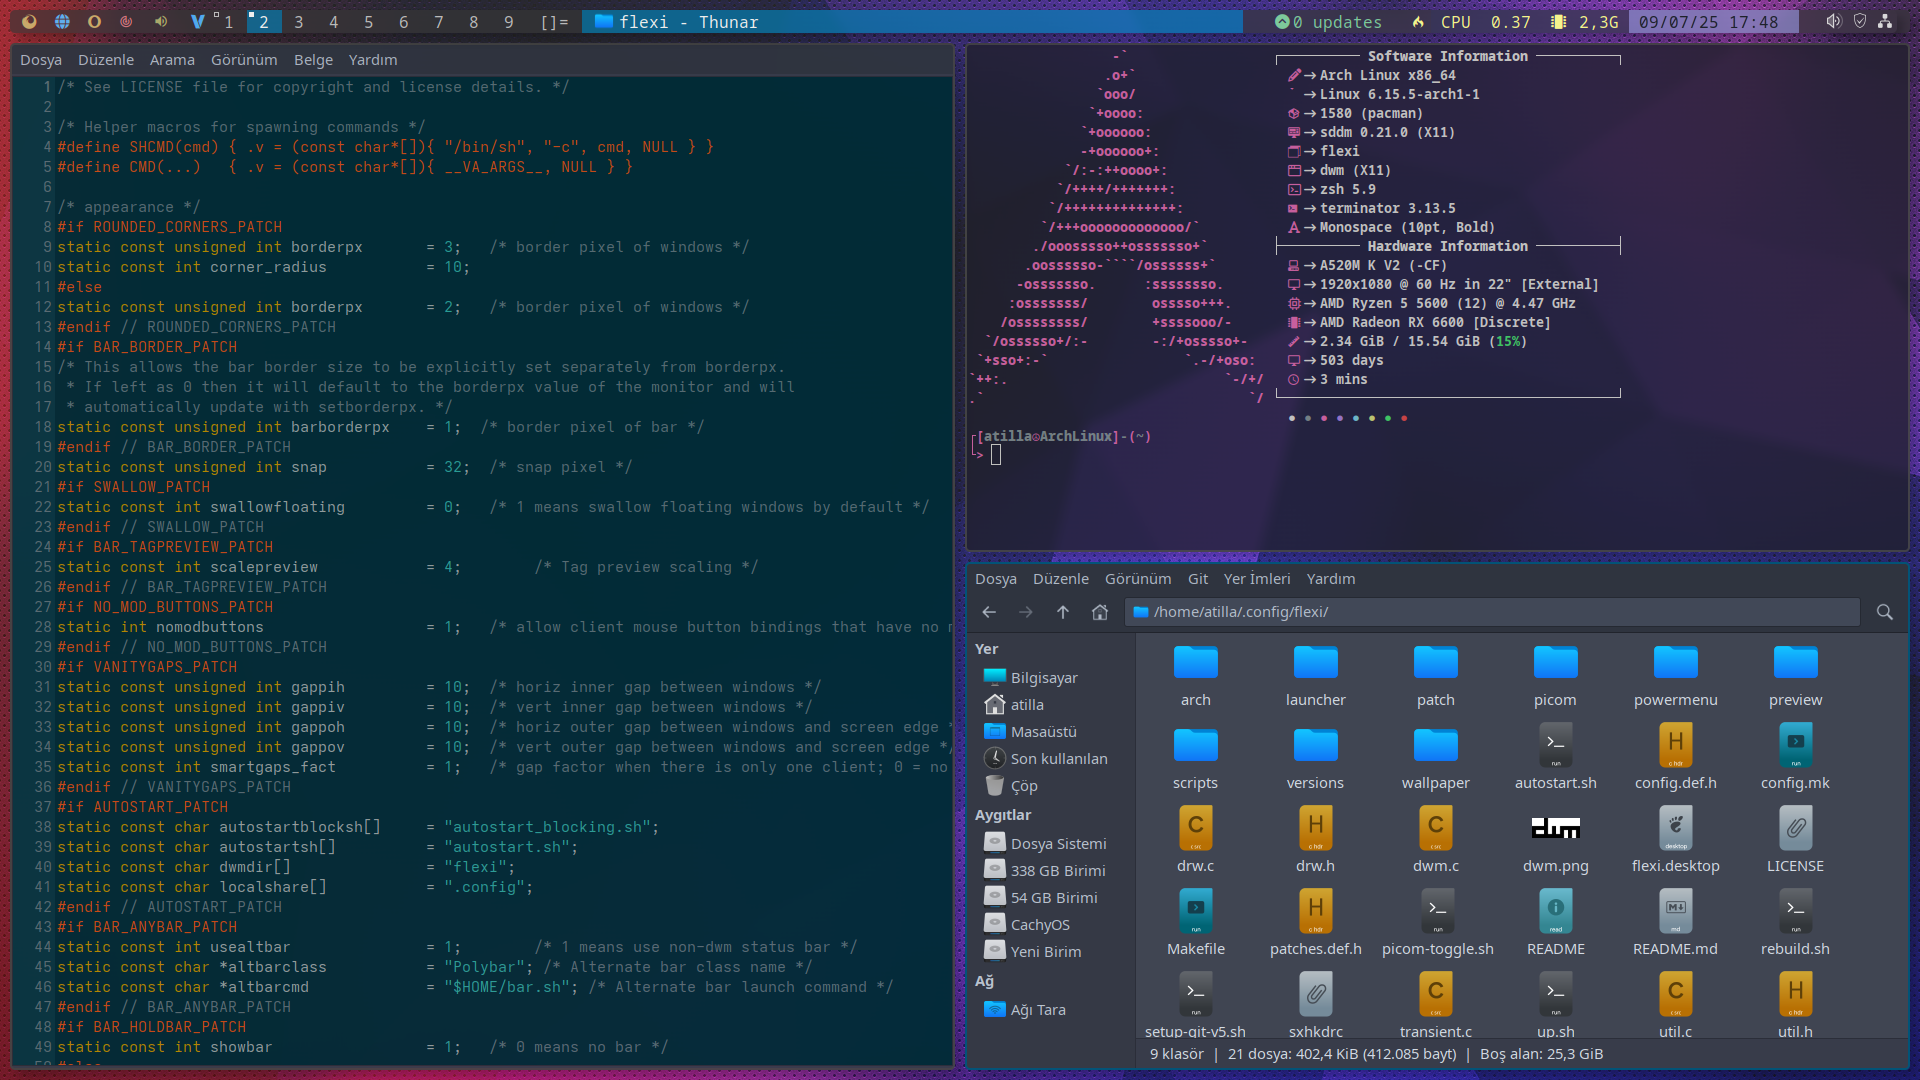Select the config.def.h file
Image resolution: width=1920 pixels, height=1080 pixels.
(1676, 759)
